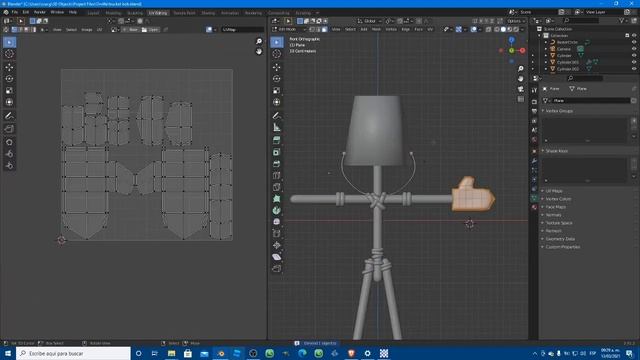Switch to the Modeling workspace tab

point(113,13)
